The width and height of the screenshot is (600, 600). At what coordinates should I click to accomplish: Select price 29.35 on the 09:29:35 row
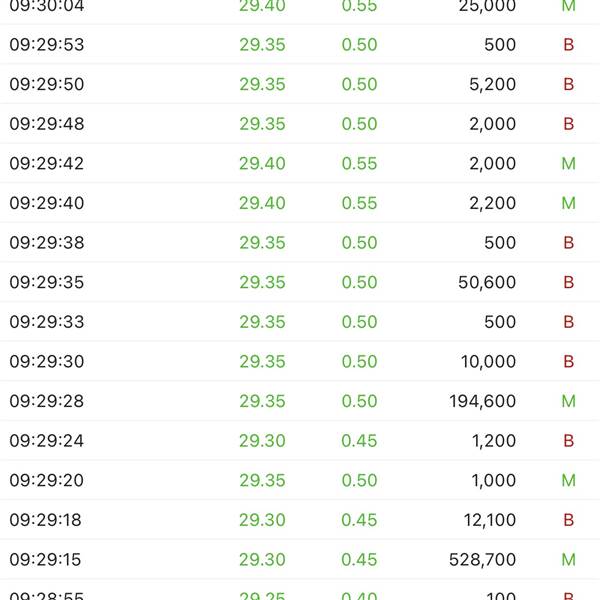point(262,282)
